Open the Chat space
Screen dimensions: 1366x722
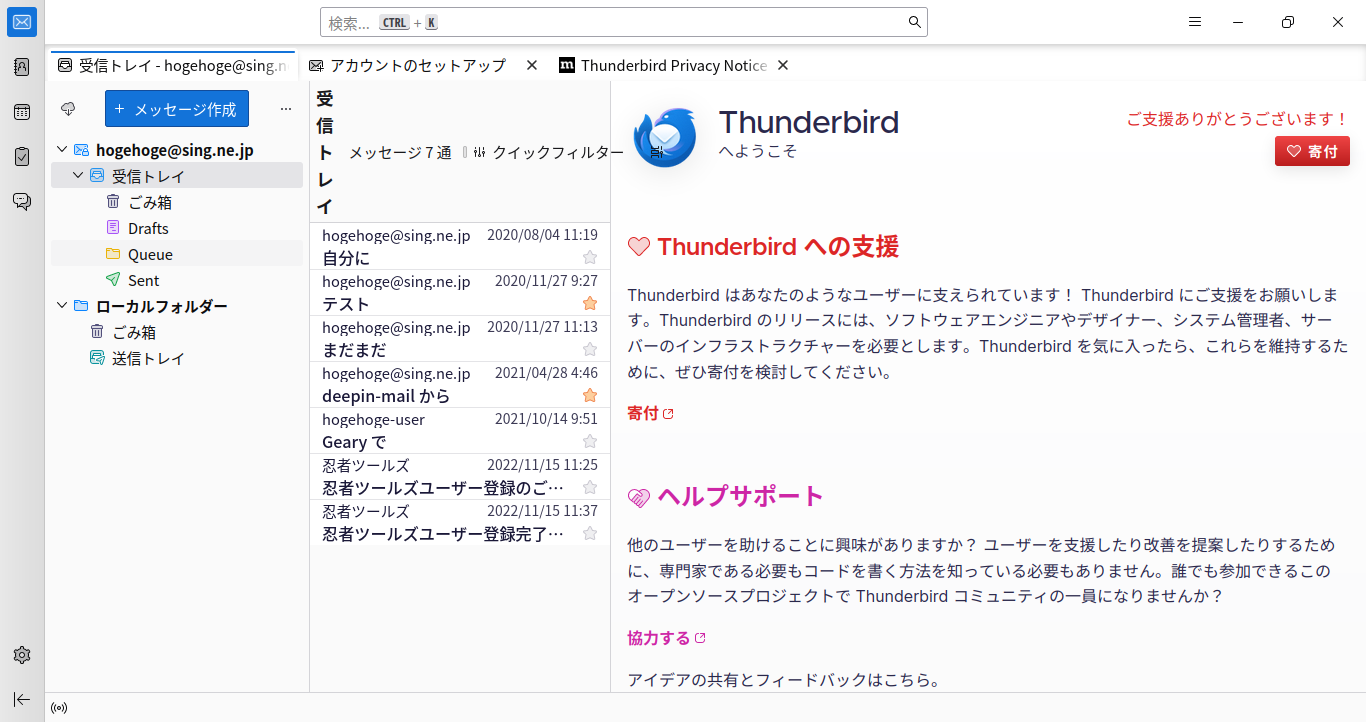tap(22, 201)
